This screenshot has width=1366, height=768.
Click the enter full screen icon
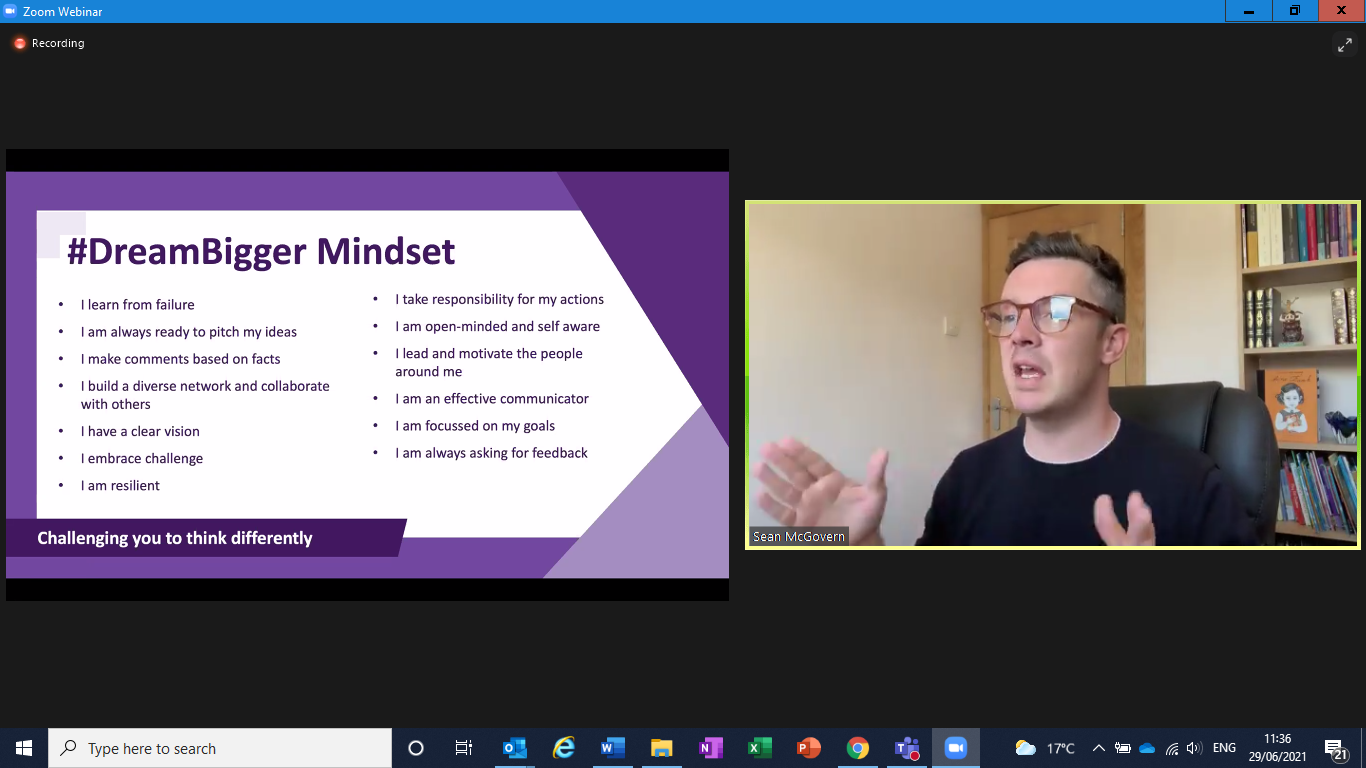(x=1344, y=45)
